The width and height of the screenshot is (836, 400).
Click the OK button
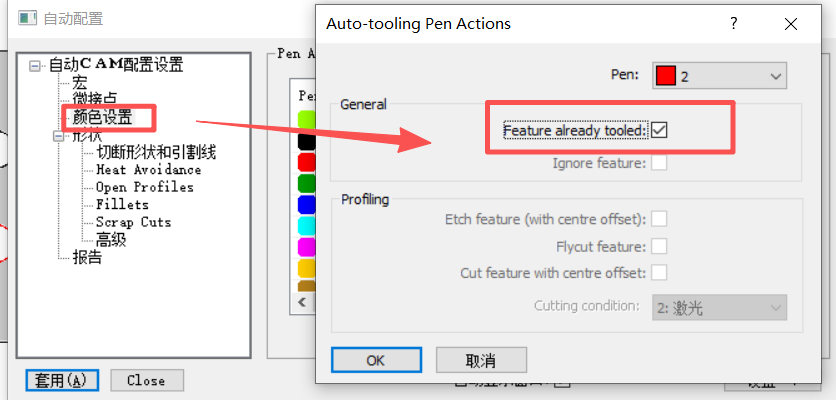pos(375,360)
